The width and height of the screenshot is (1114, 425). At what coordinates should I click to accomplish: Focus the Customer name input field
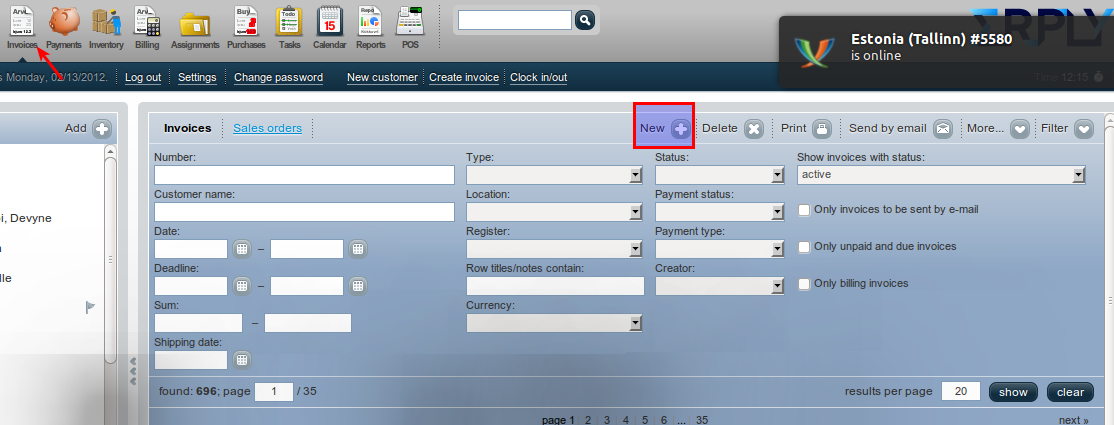304,212
